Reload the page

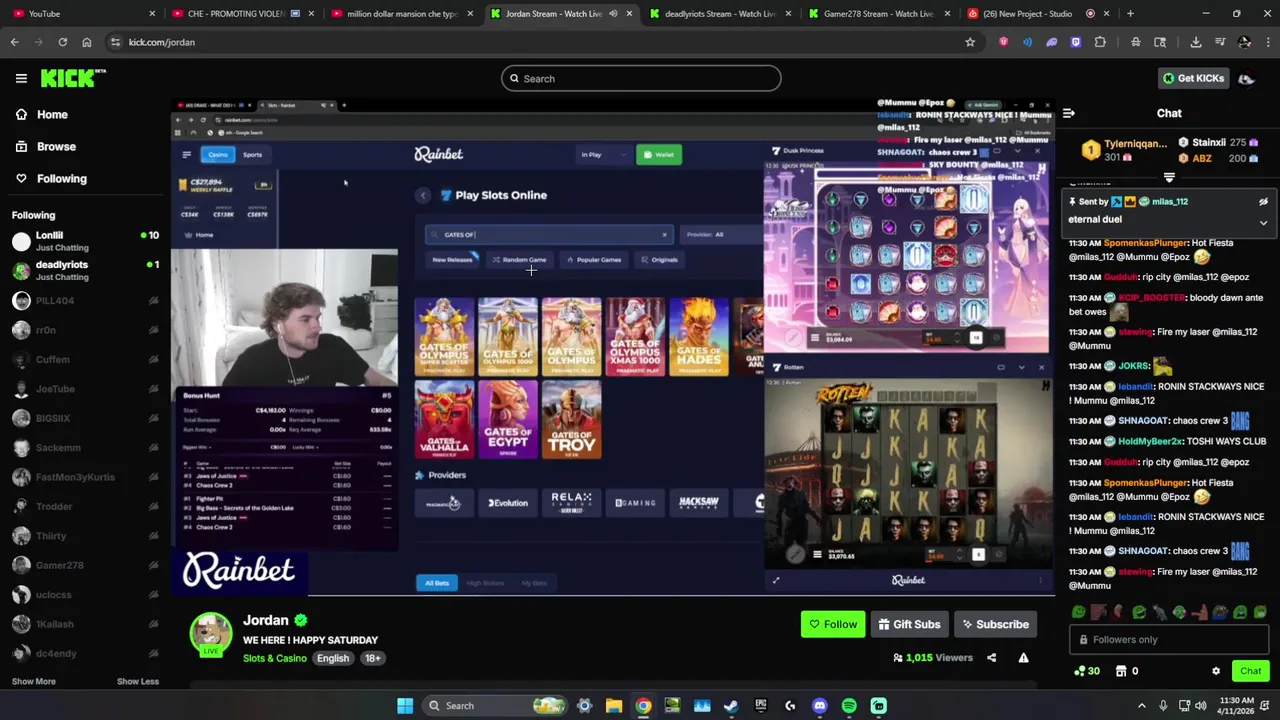point(63,42)
